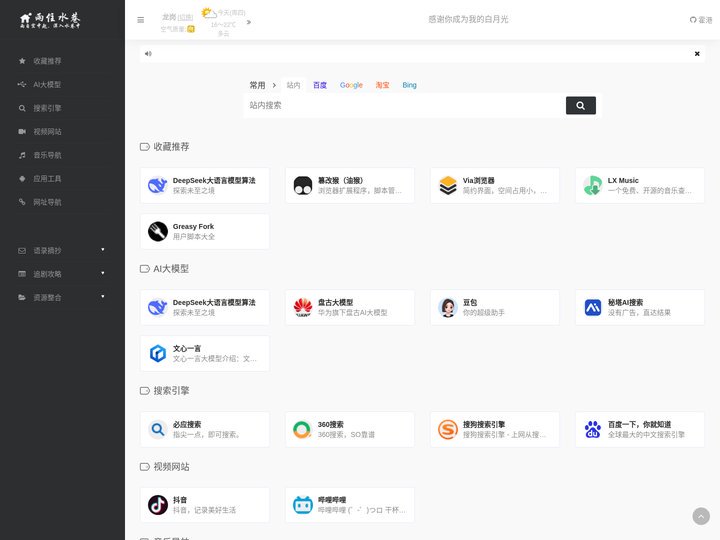Open the 资源整合 folder icon
The width and height of the screenshot is (720, 540).
coord(22,298)
